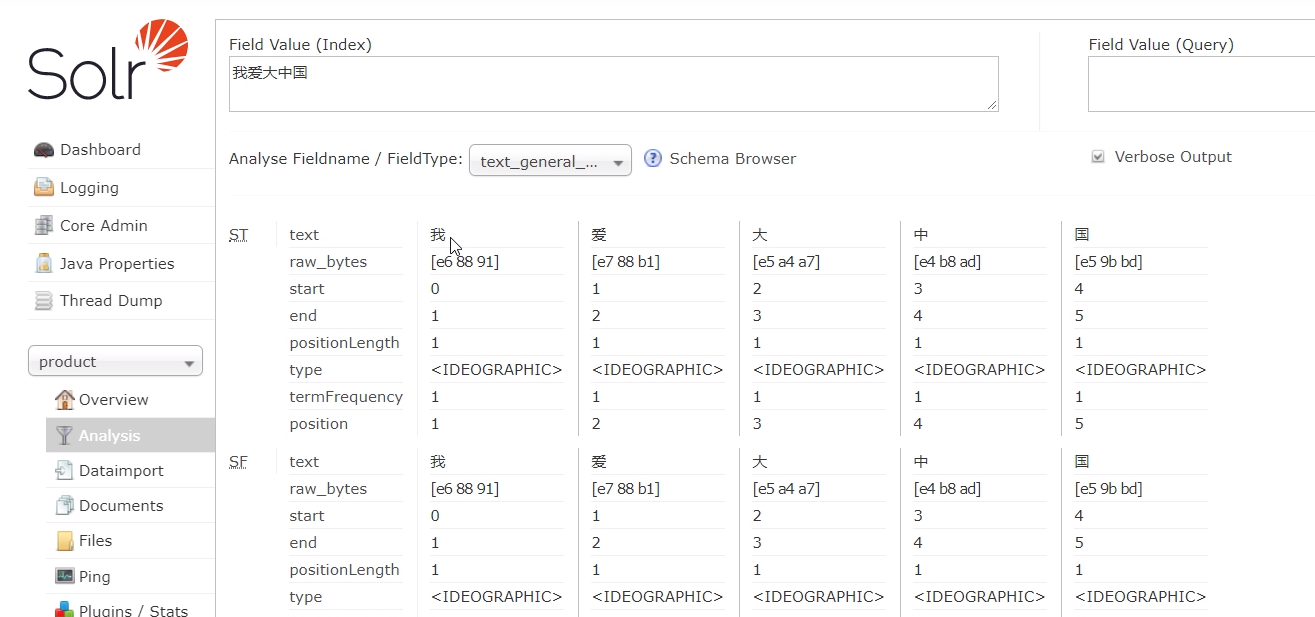
Task: Click the Java Properties icon
Action: tap(44, 264)
